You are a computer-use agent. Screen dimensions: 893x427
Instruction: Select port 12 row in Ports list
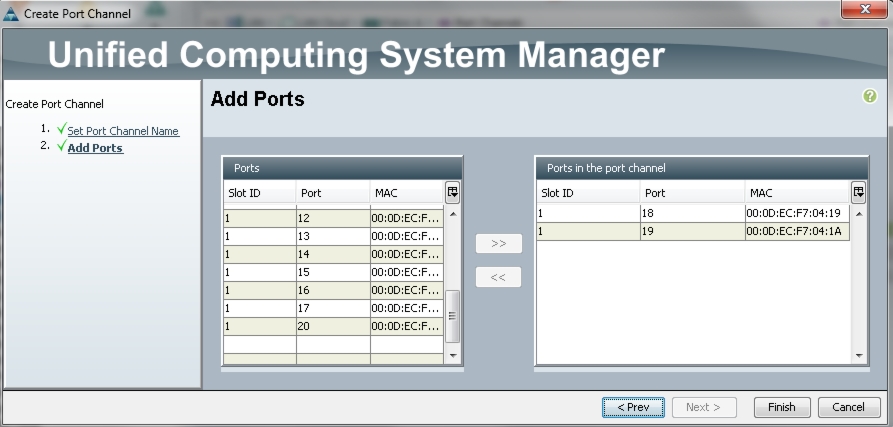333,218
